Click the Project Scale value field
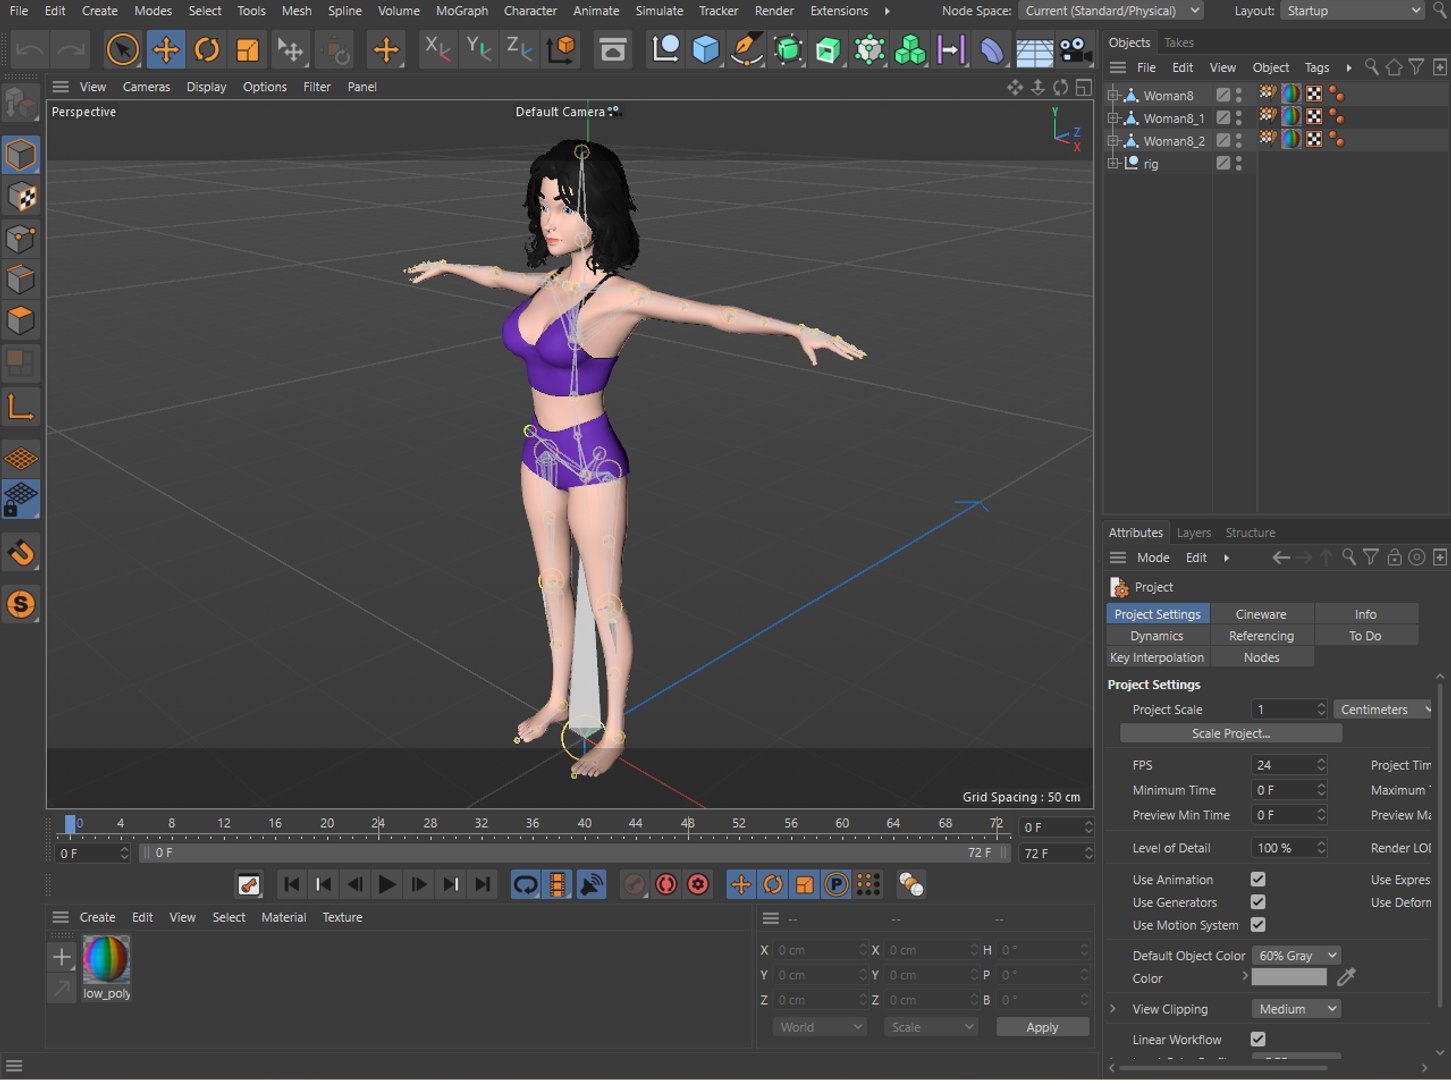This screenshot has height=1080, width=1451. point(1283,709)
